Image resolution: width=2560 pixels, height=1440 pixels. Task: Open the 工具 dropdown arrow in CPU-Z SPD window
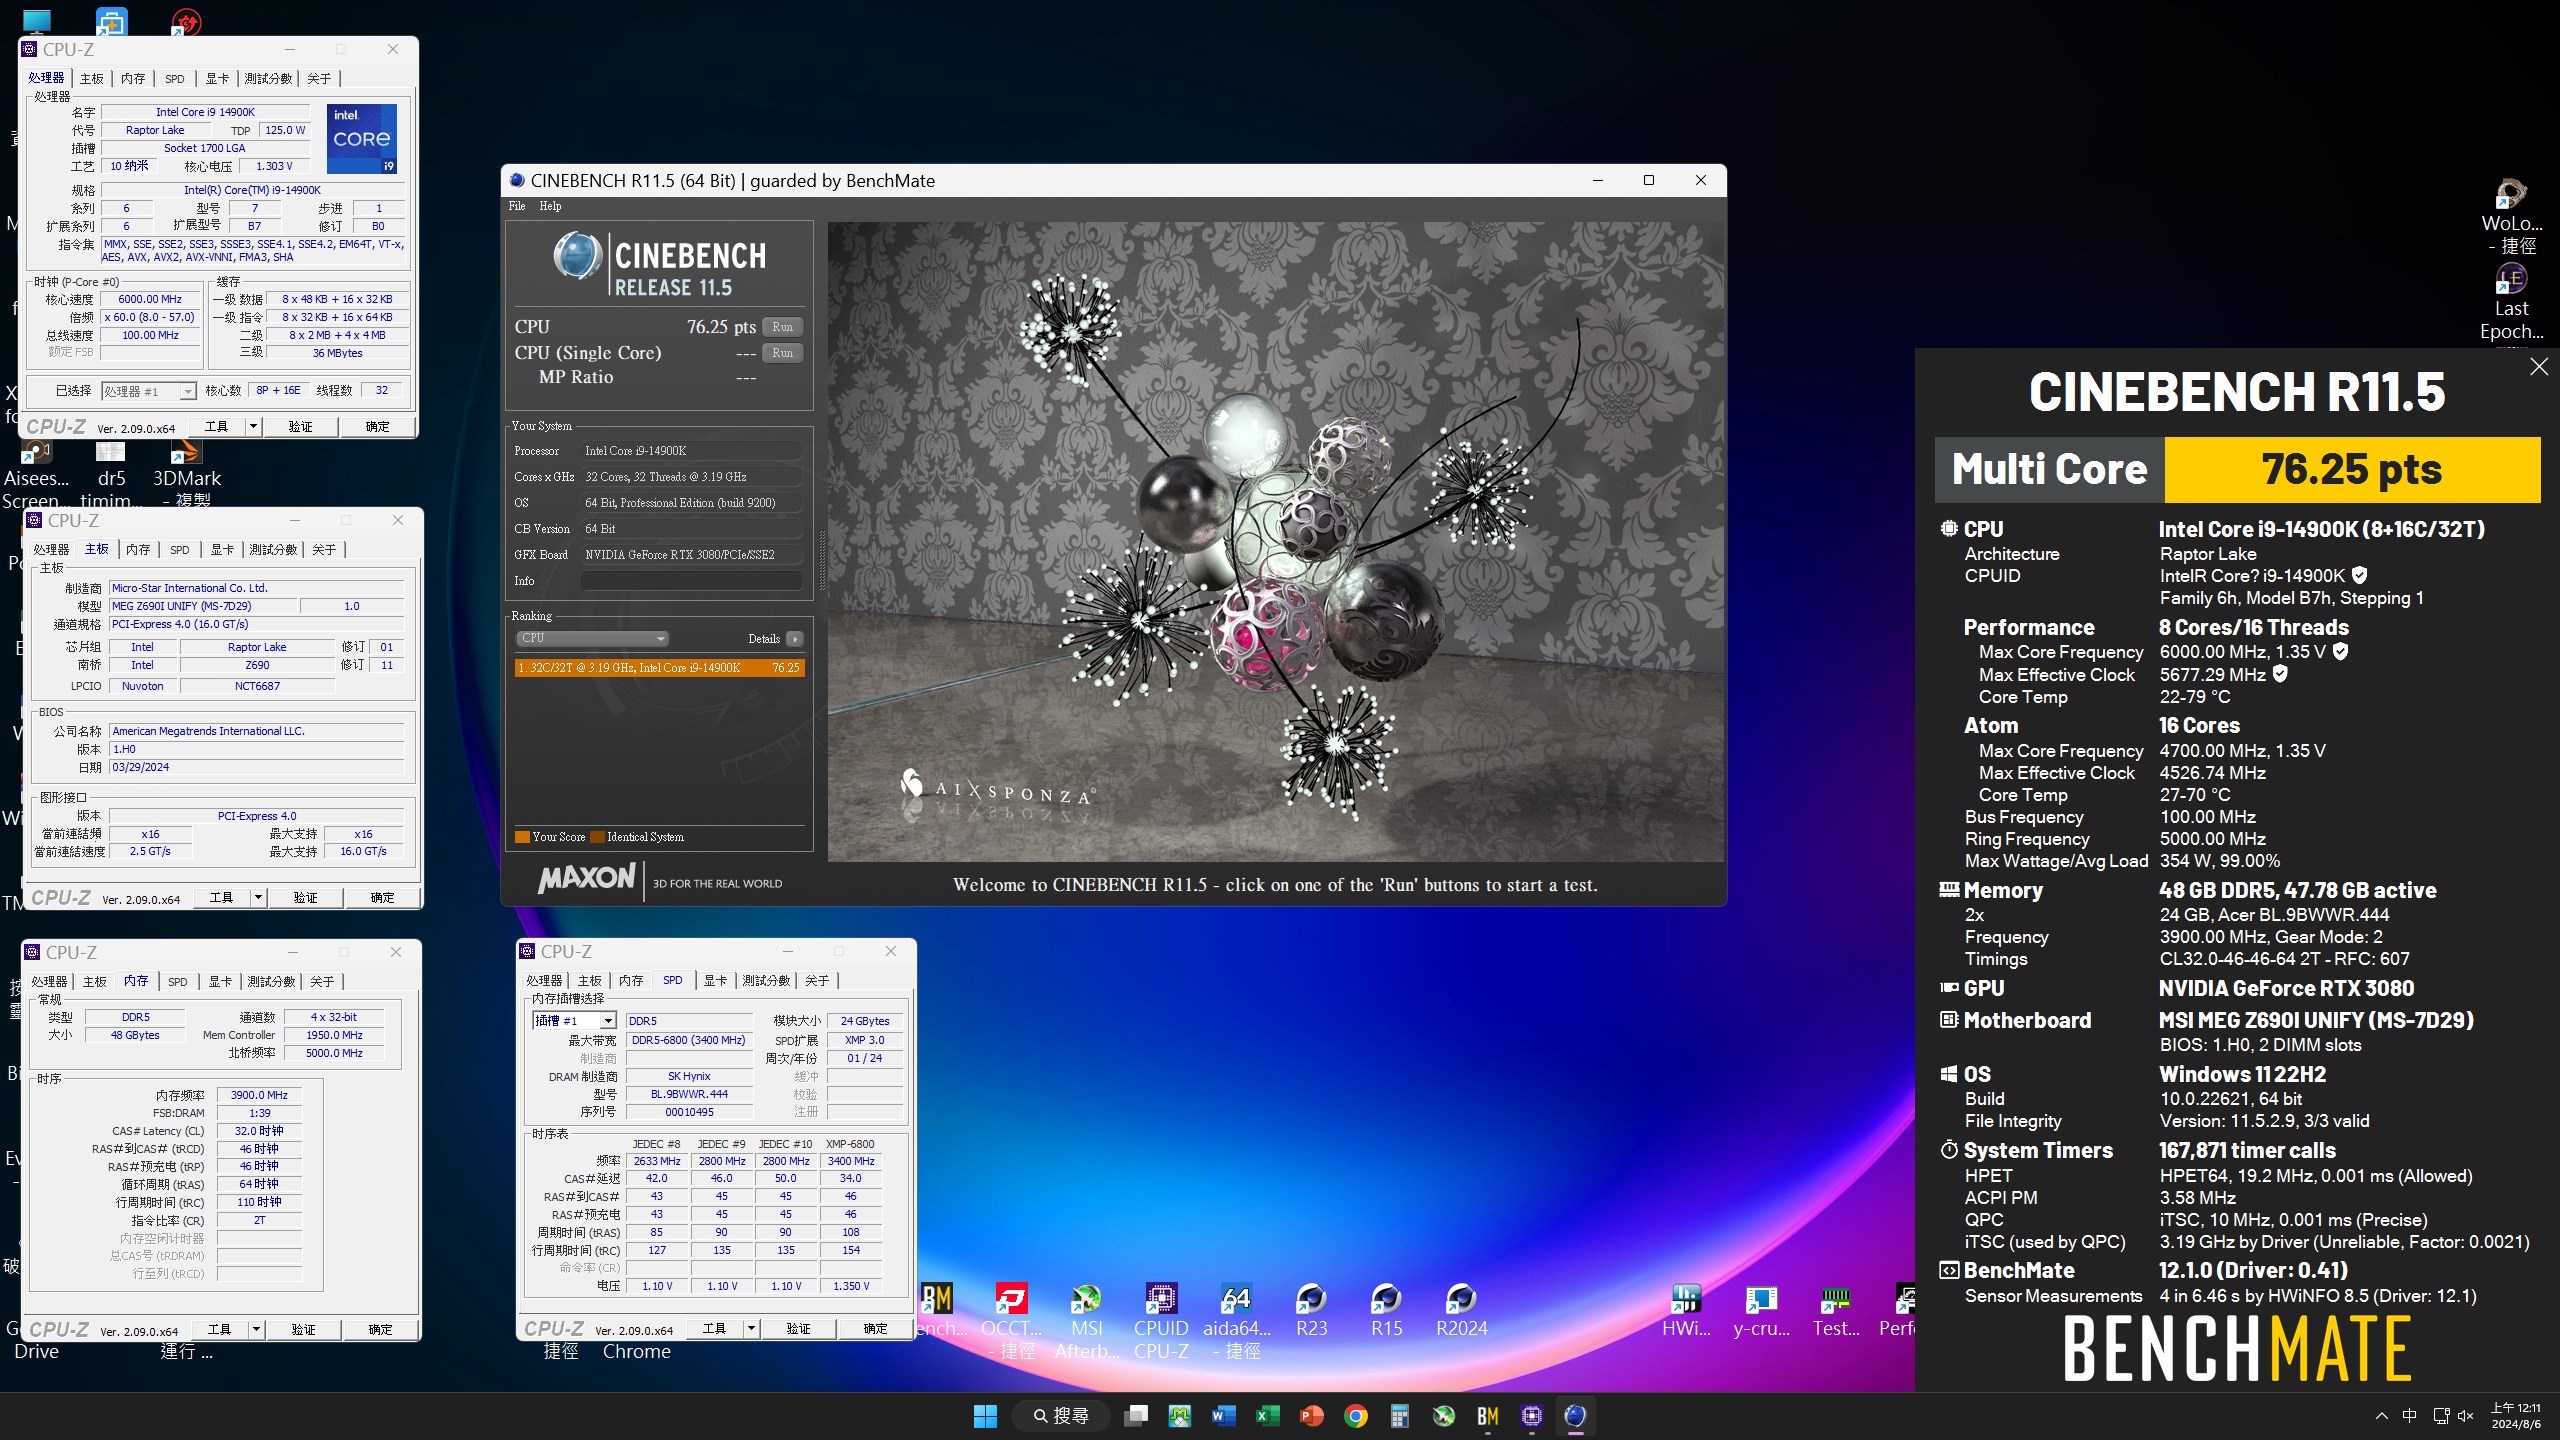(751, 1329)
